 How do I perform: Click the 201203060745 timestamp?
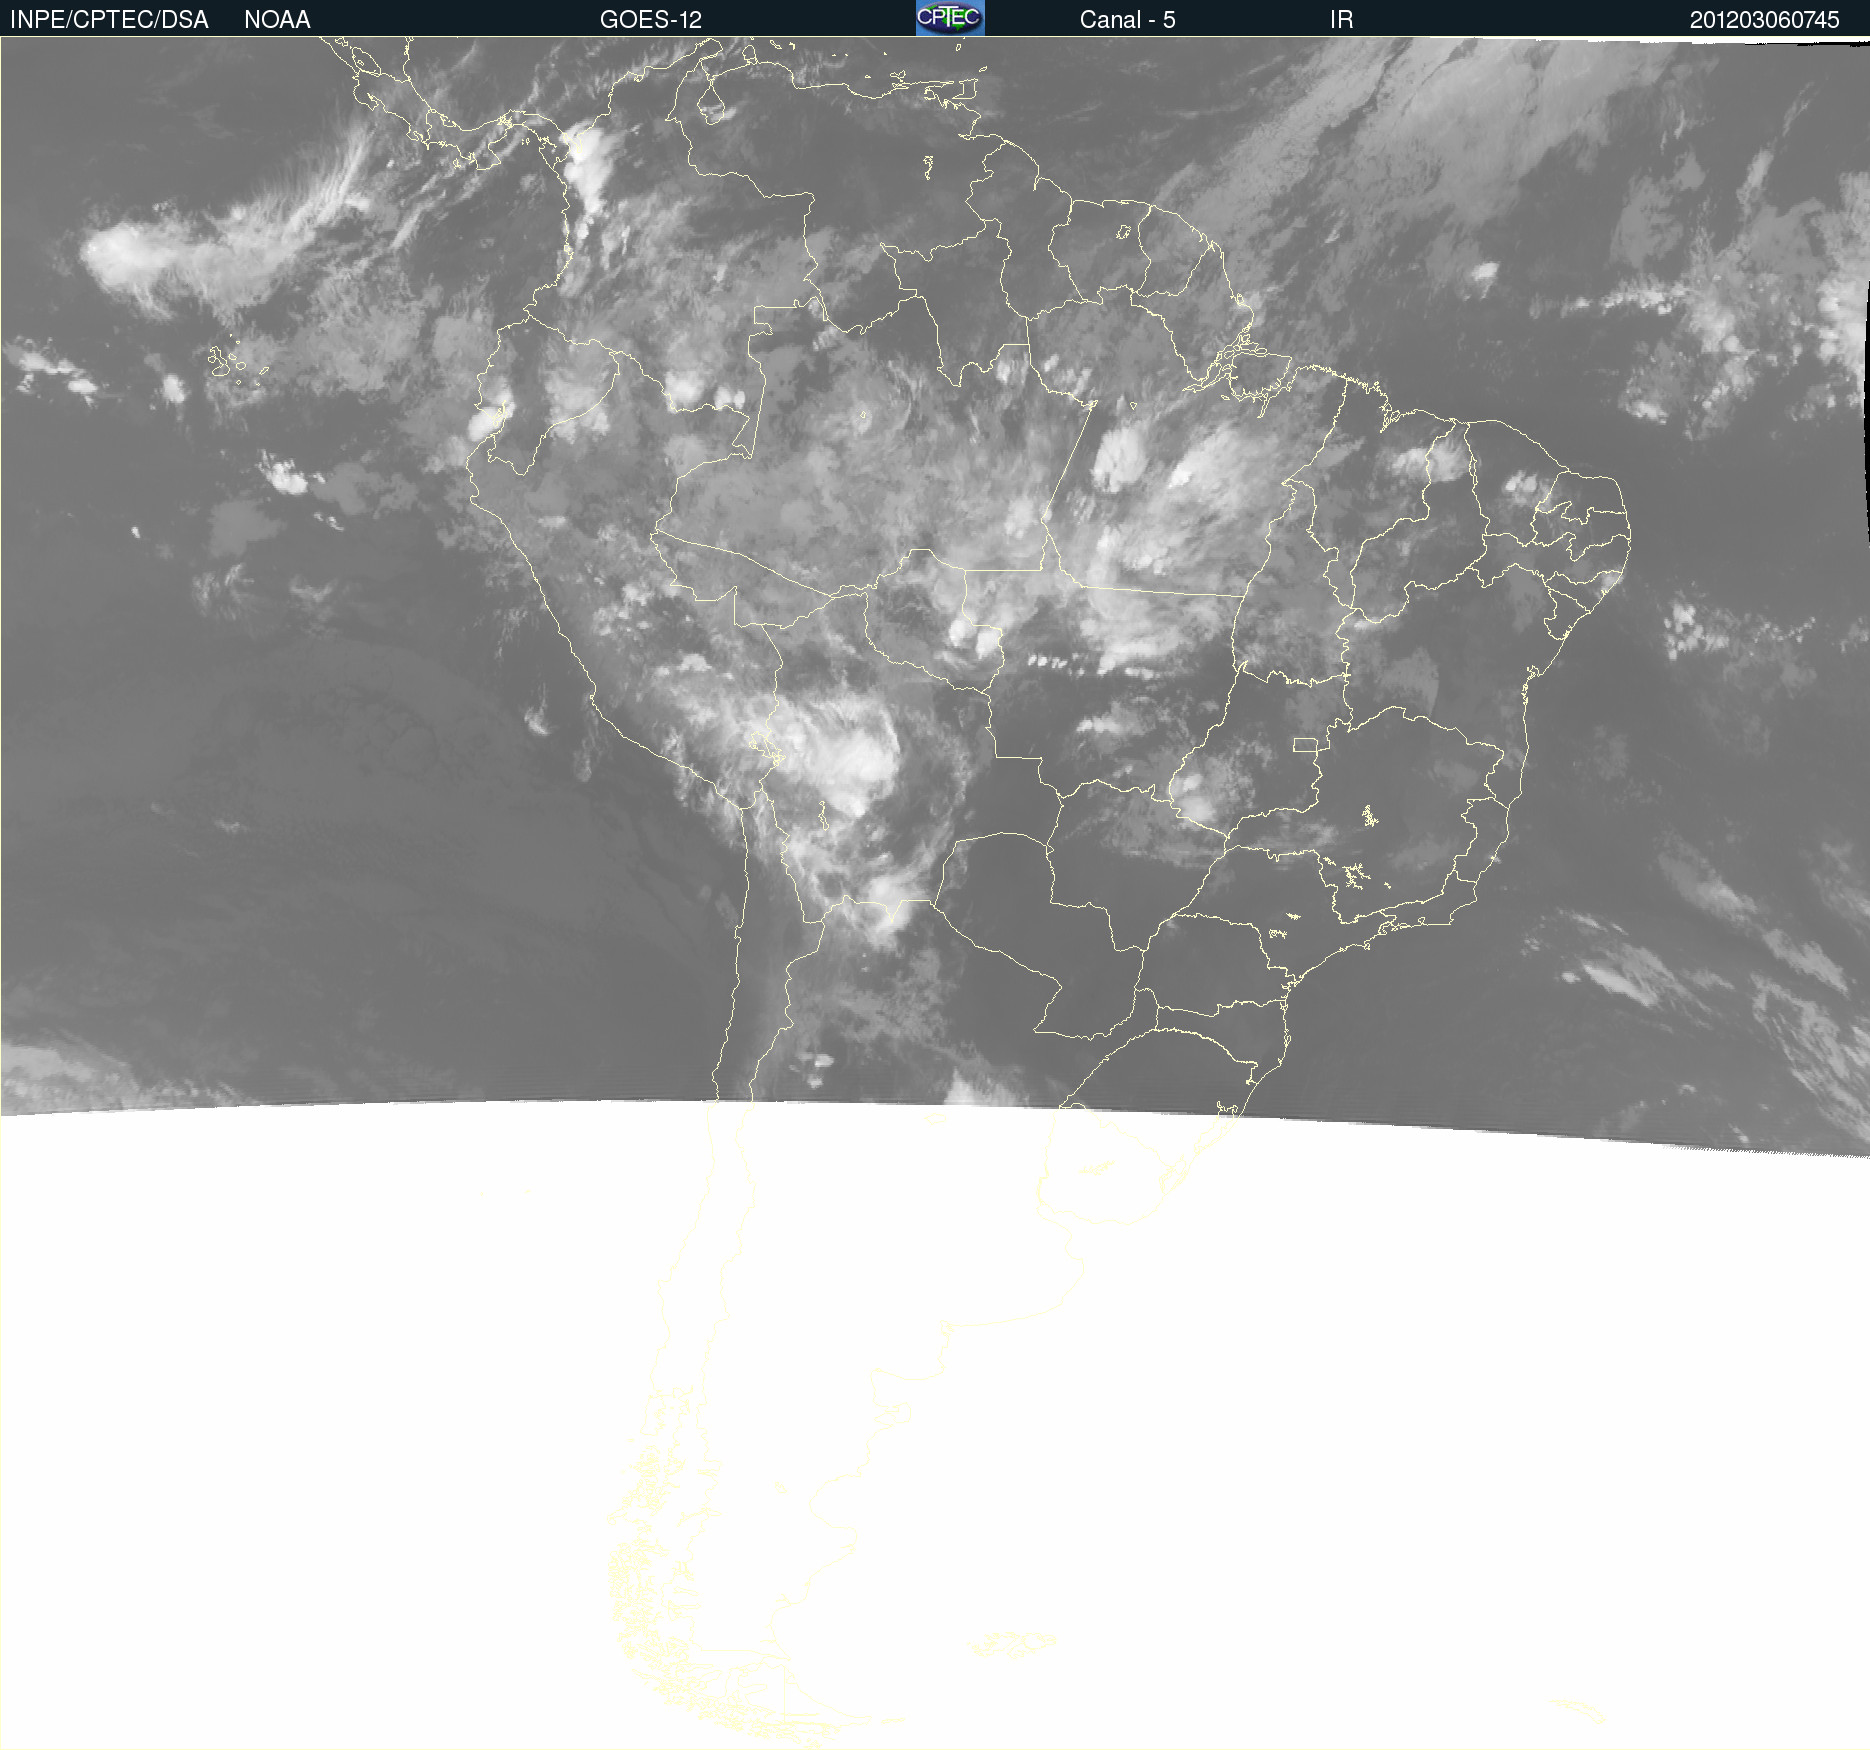click(x=1764, y=20)
